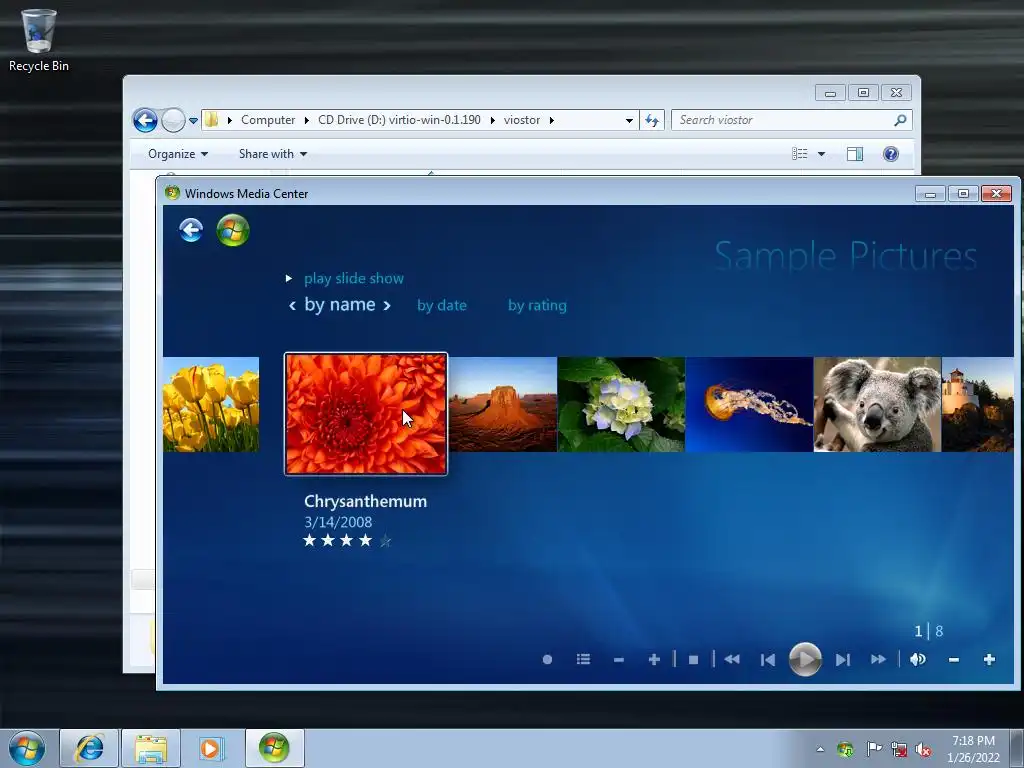Image resolution: width=1024 pixels, height=768 pixels.
Task: Open the Windows Start menu
Action: (x=27, y=748)
